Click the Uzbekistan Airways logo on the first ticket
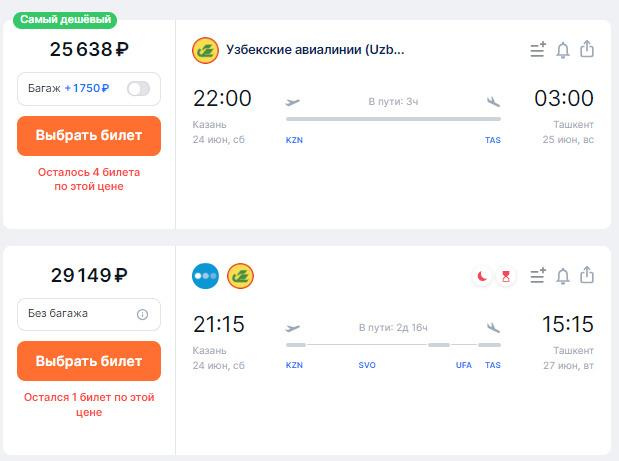 click(205, 50)
